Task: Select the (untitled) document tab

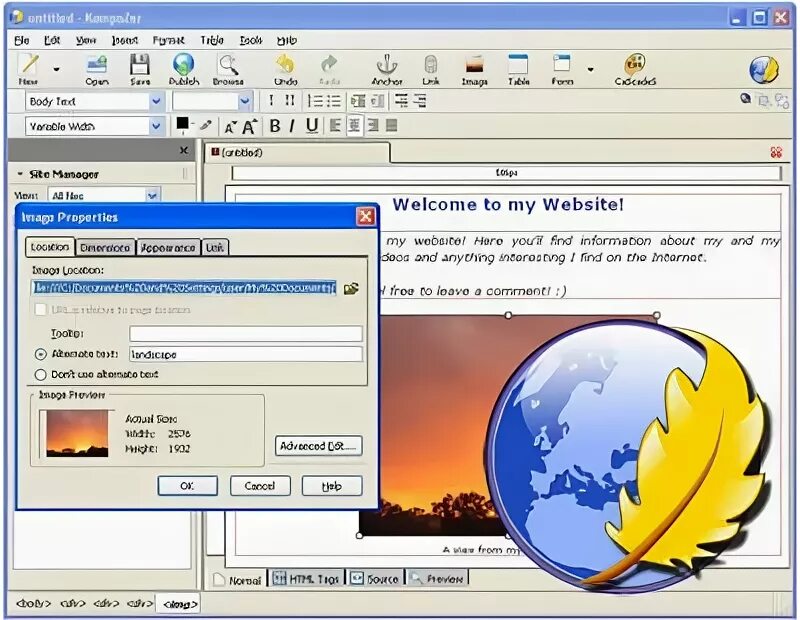Action: (297, 152)
